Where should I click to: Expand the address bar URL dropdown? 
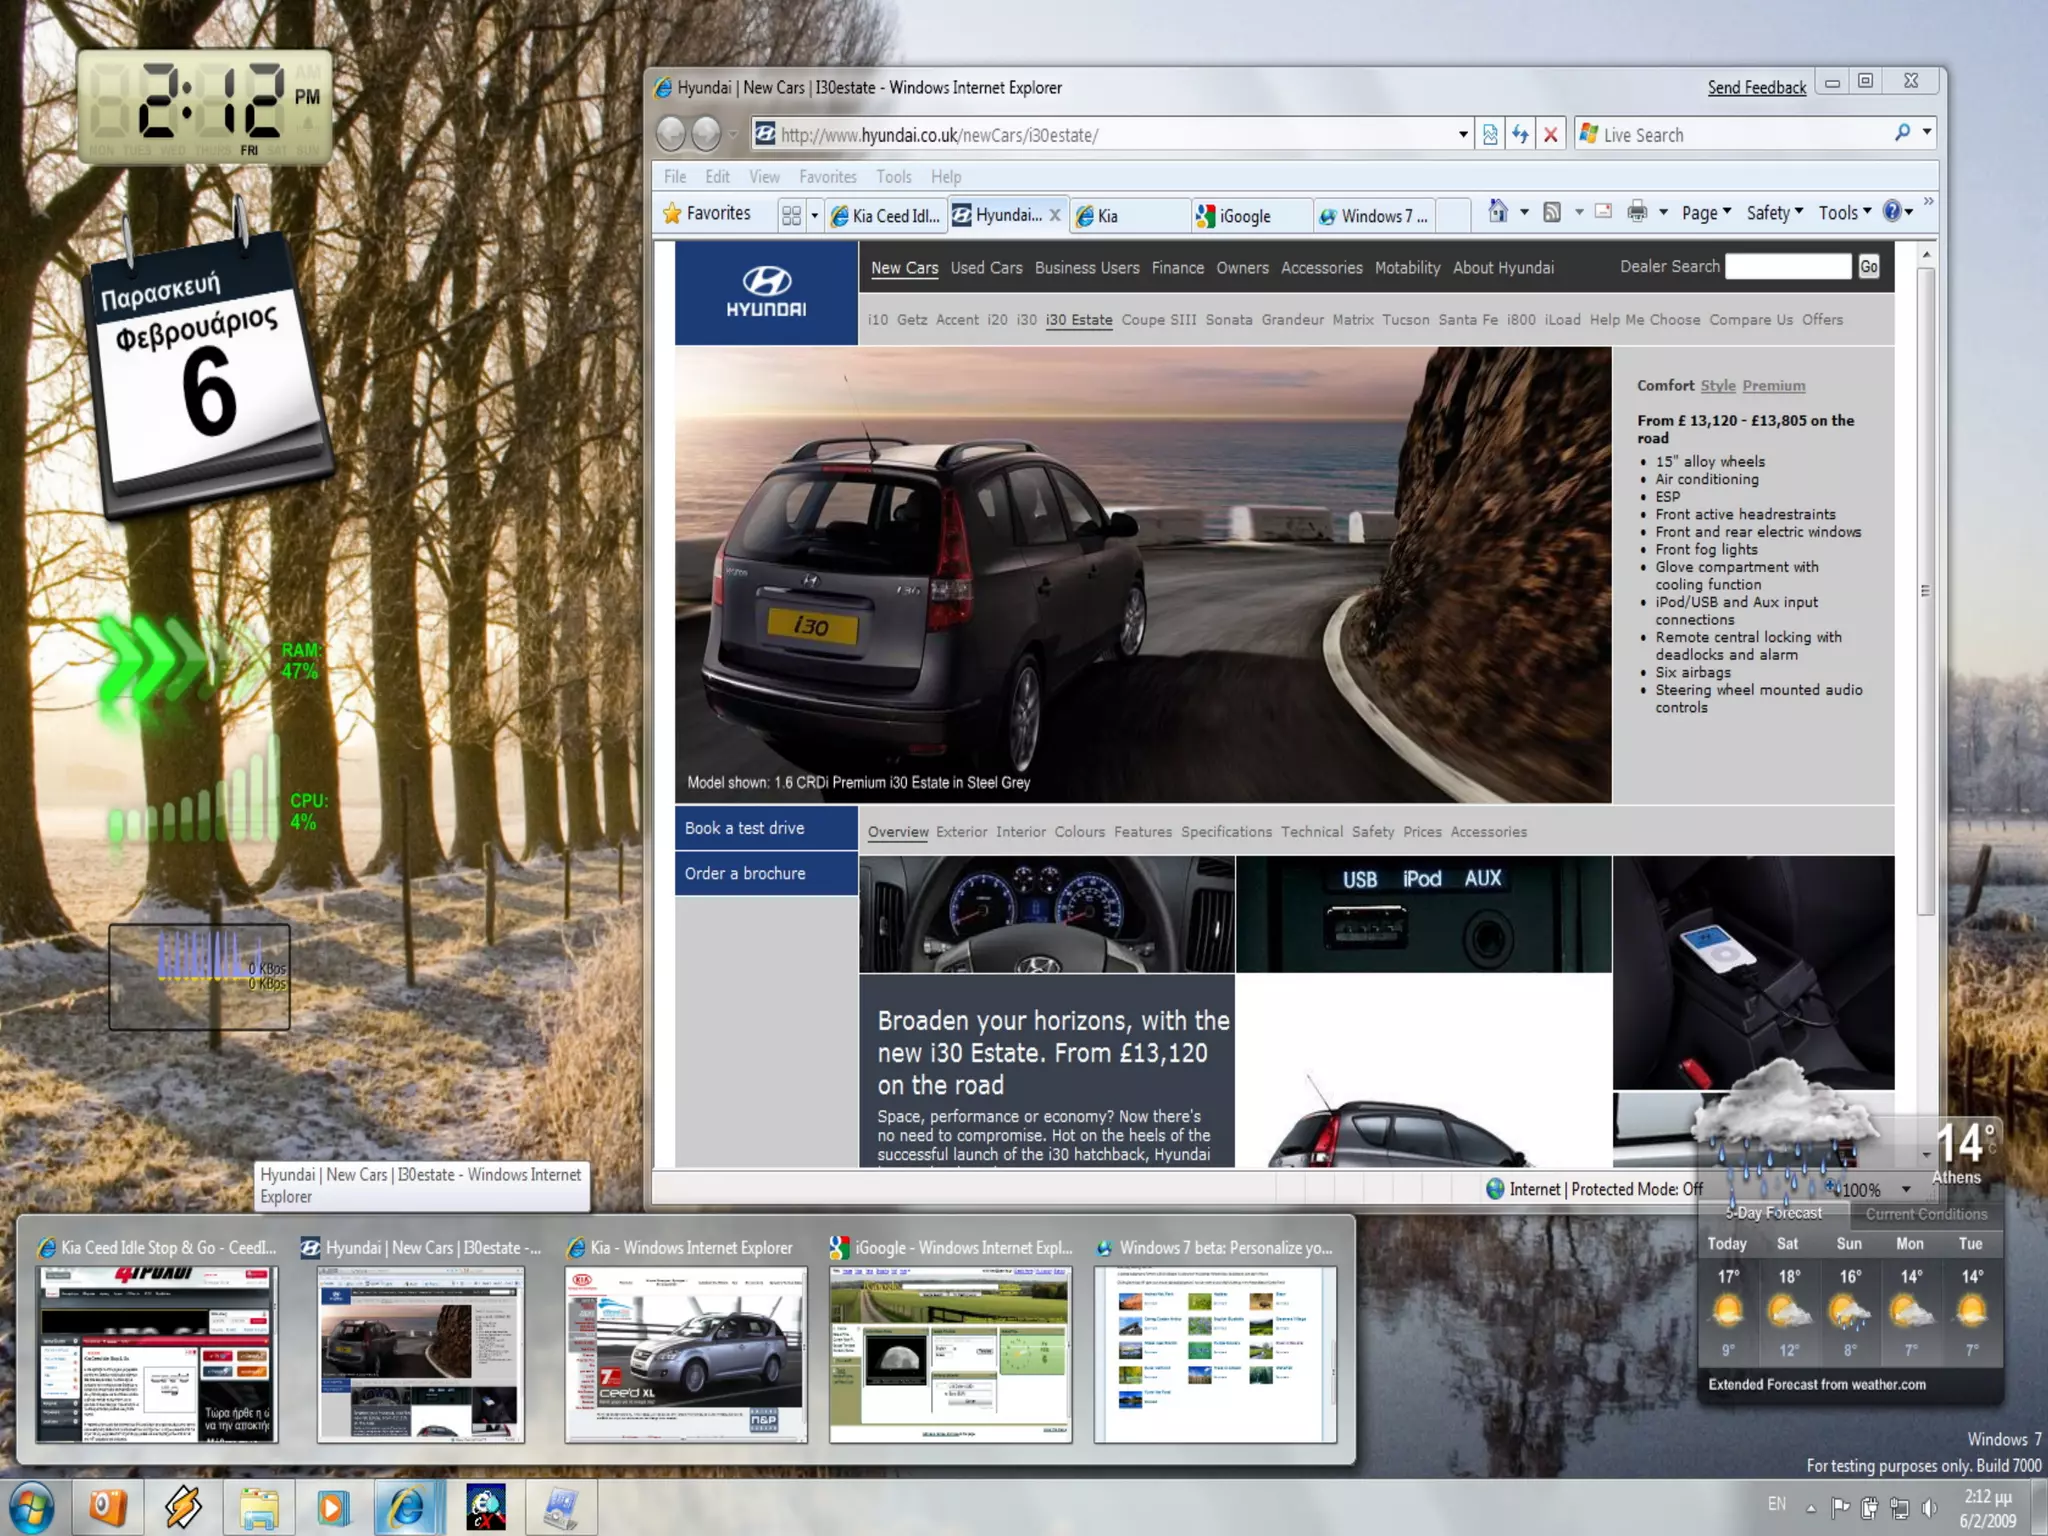1463,134
